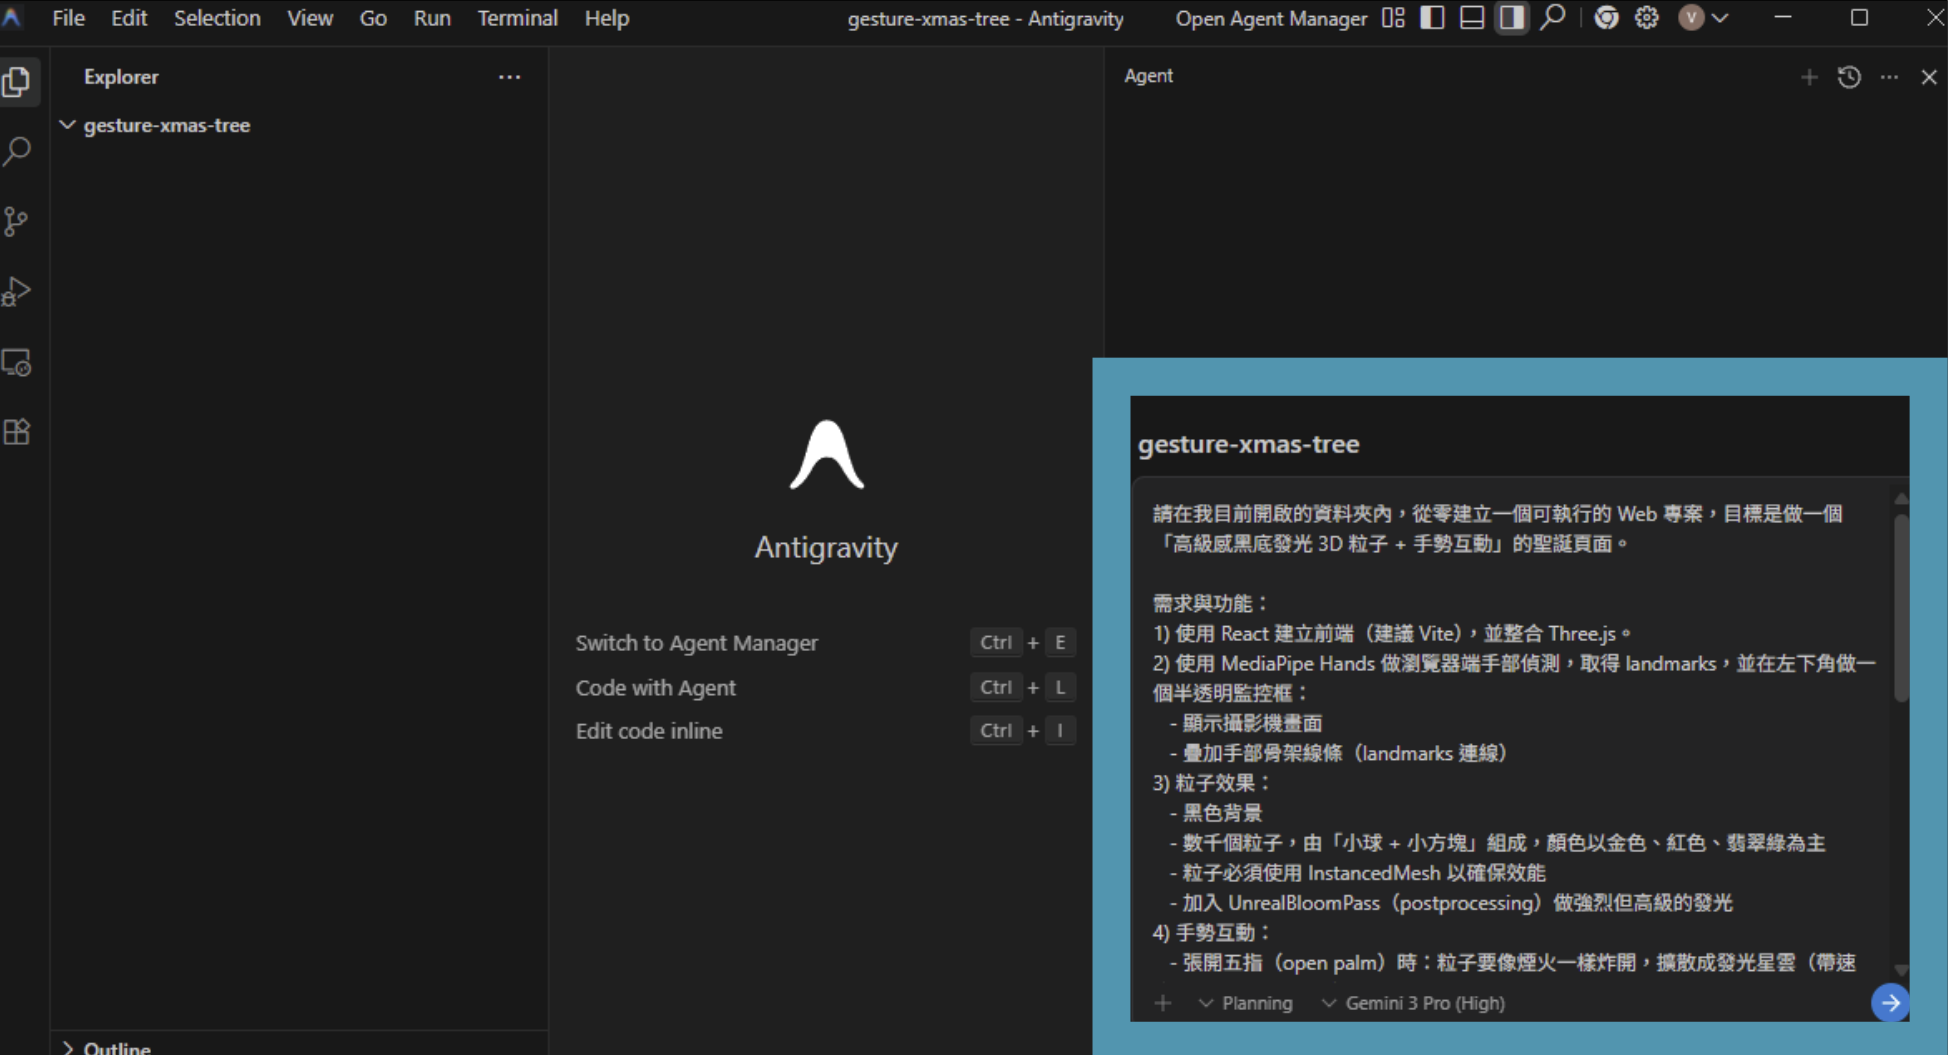The image size is (1948, 1055).
Task: Expand the Outline section
Action: tap(68, 1047)
